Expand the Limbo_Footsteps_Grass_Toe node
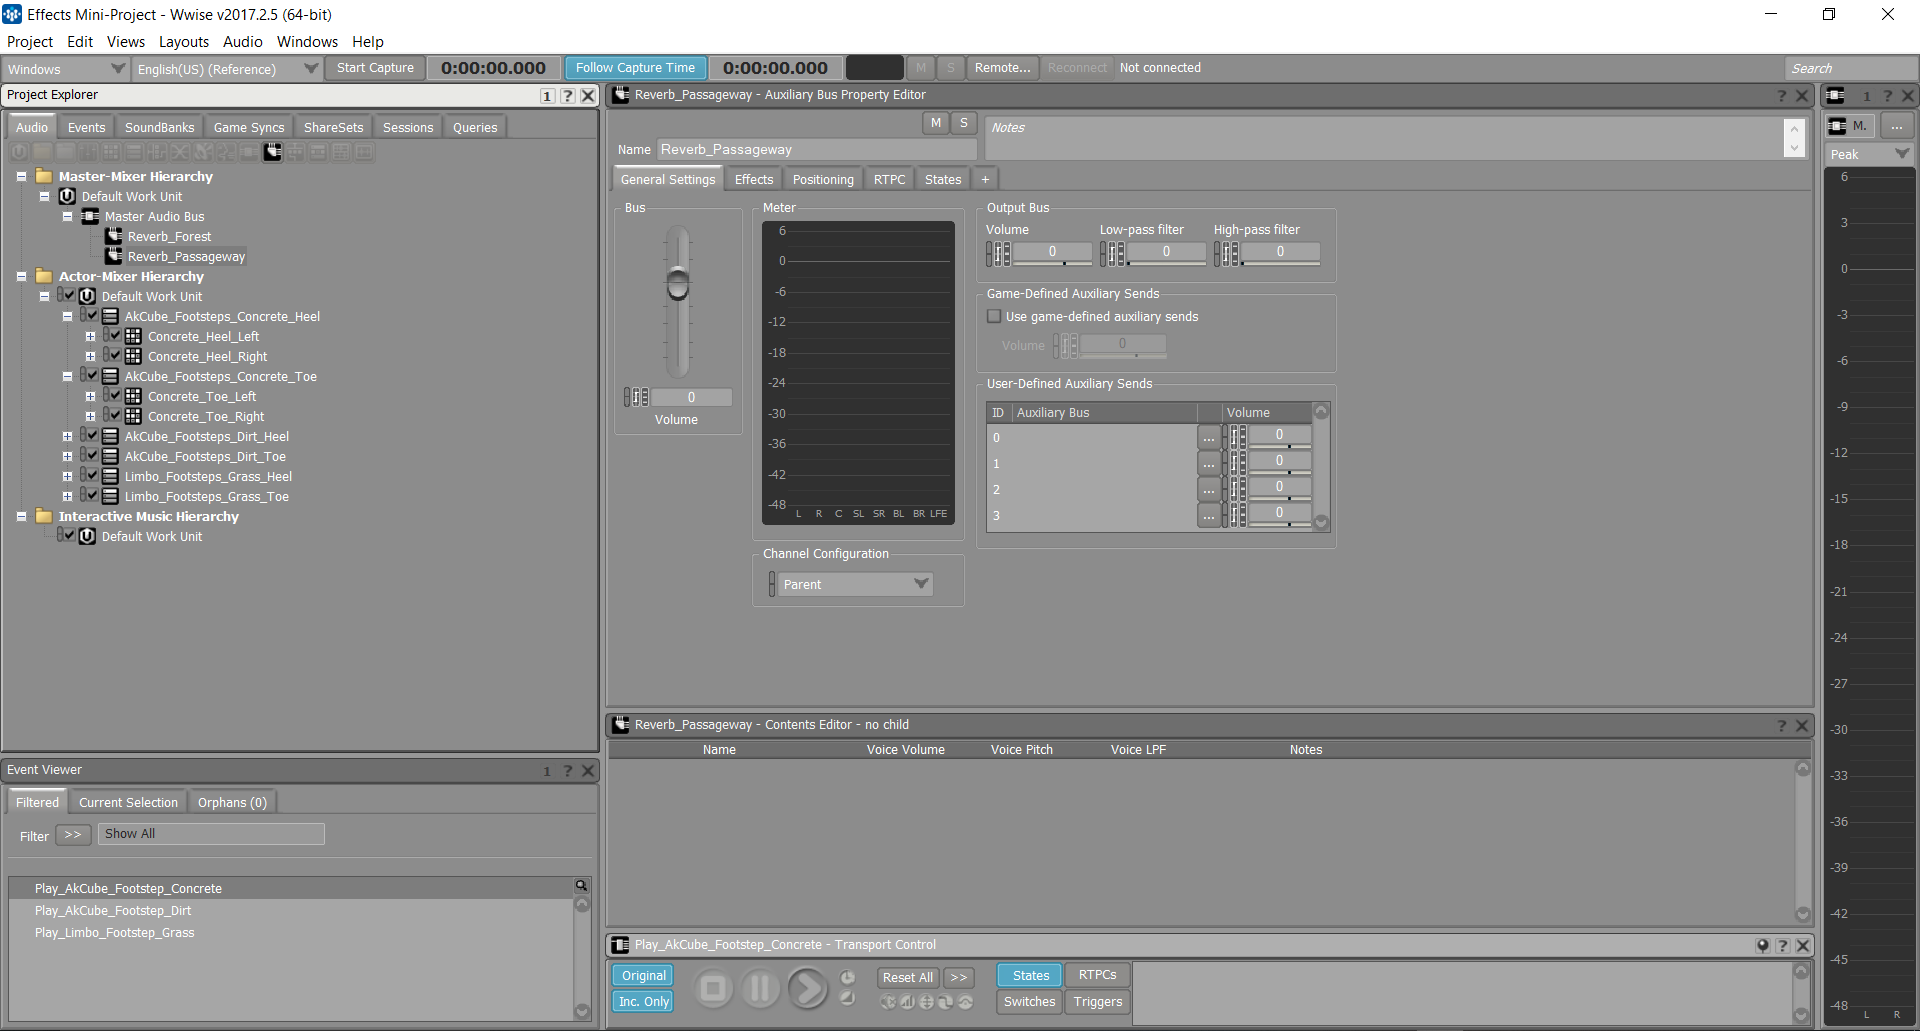 point(67,496)
